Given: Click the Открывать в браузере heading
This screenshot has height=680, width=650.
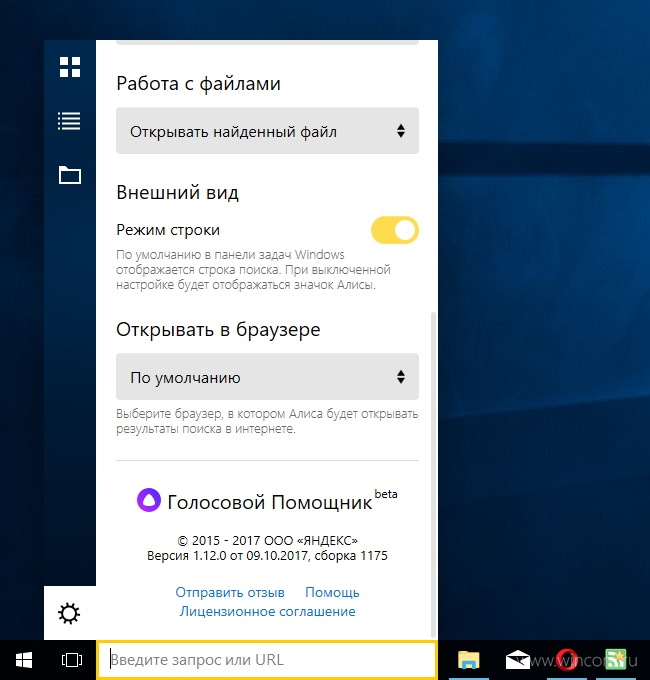Looking at the screenshot, I should (218, 330).
